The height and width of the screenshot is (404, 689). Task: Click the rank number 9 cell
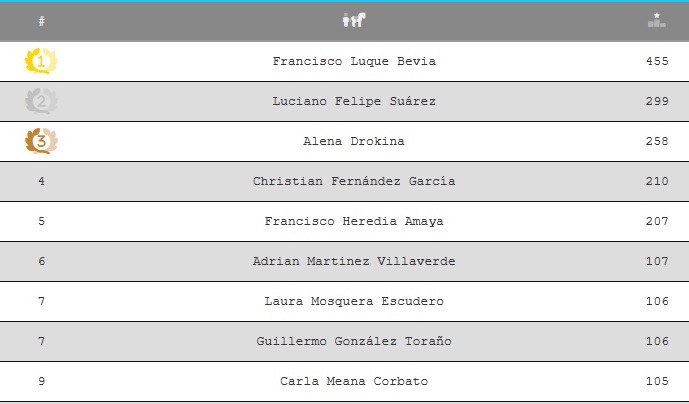point(41,382)
